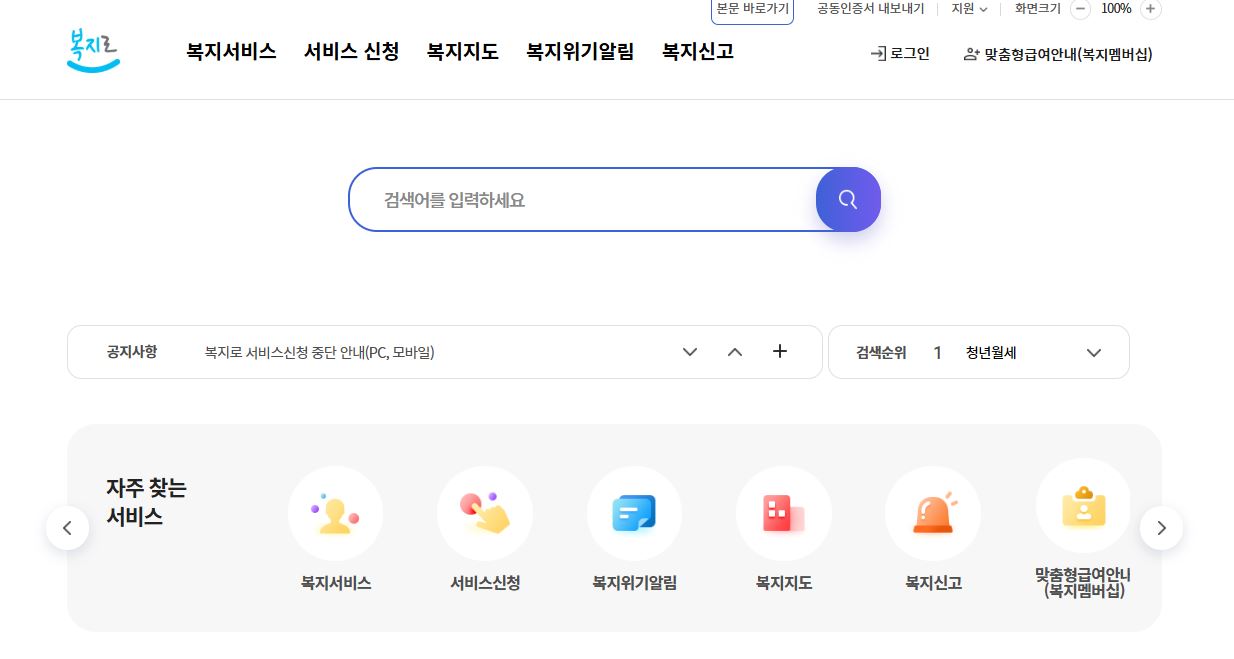
Task: Click the 서비스신청 hand-click icon
Action: (x=485, y=513)
